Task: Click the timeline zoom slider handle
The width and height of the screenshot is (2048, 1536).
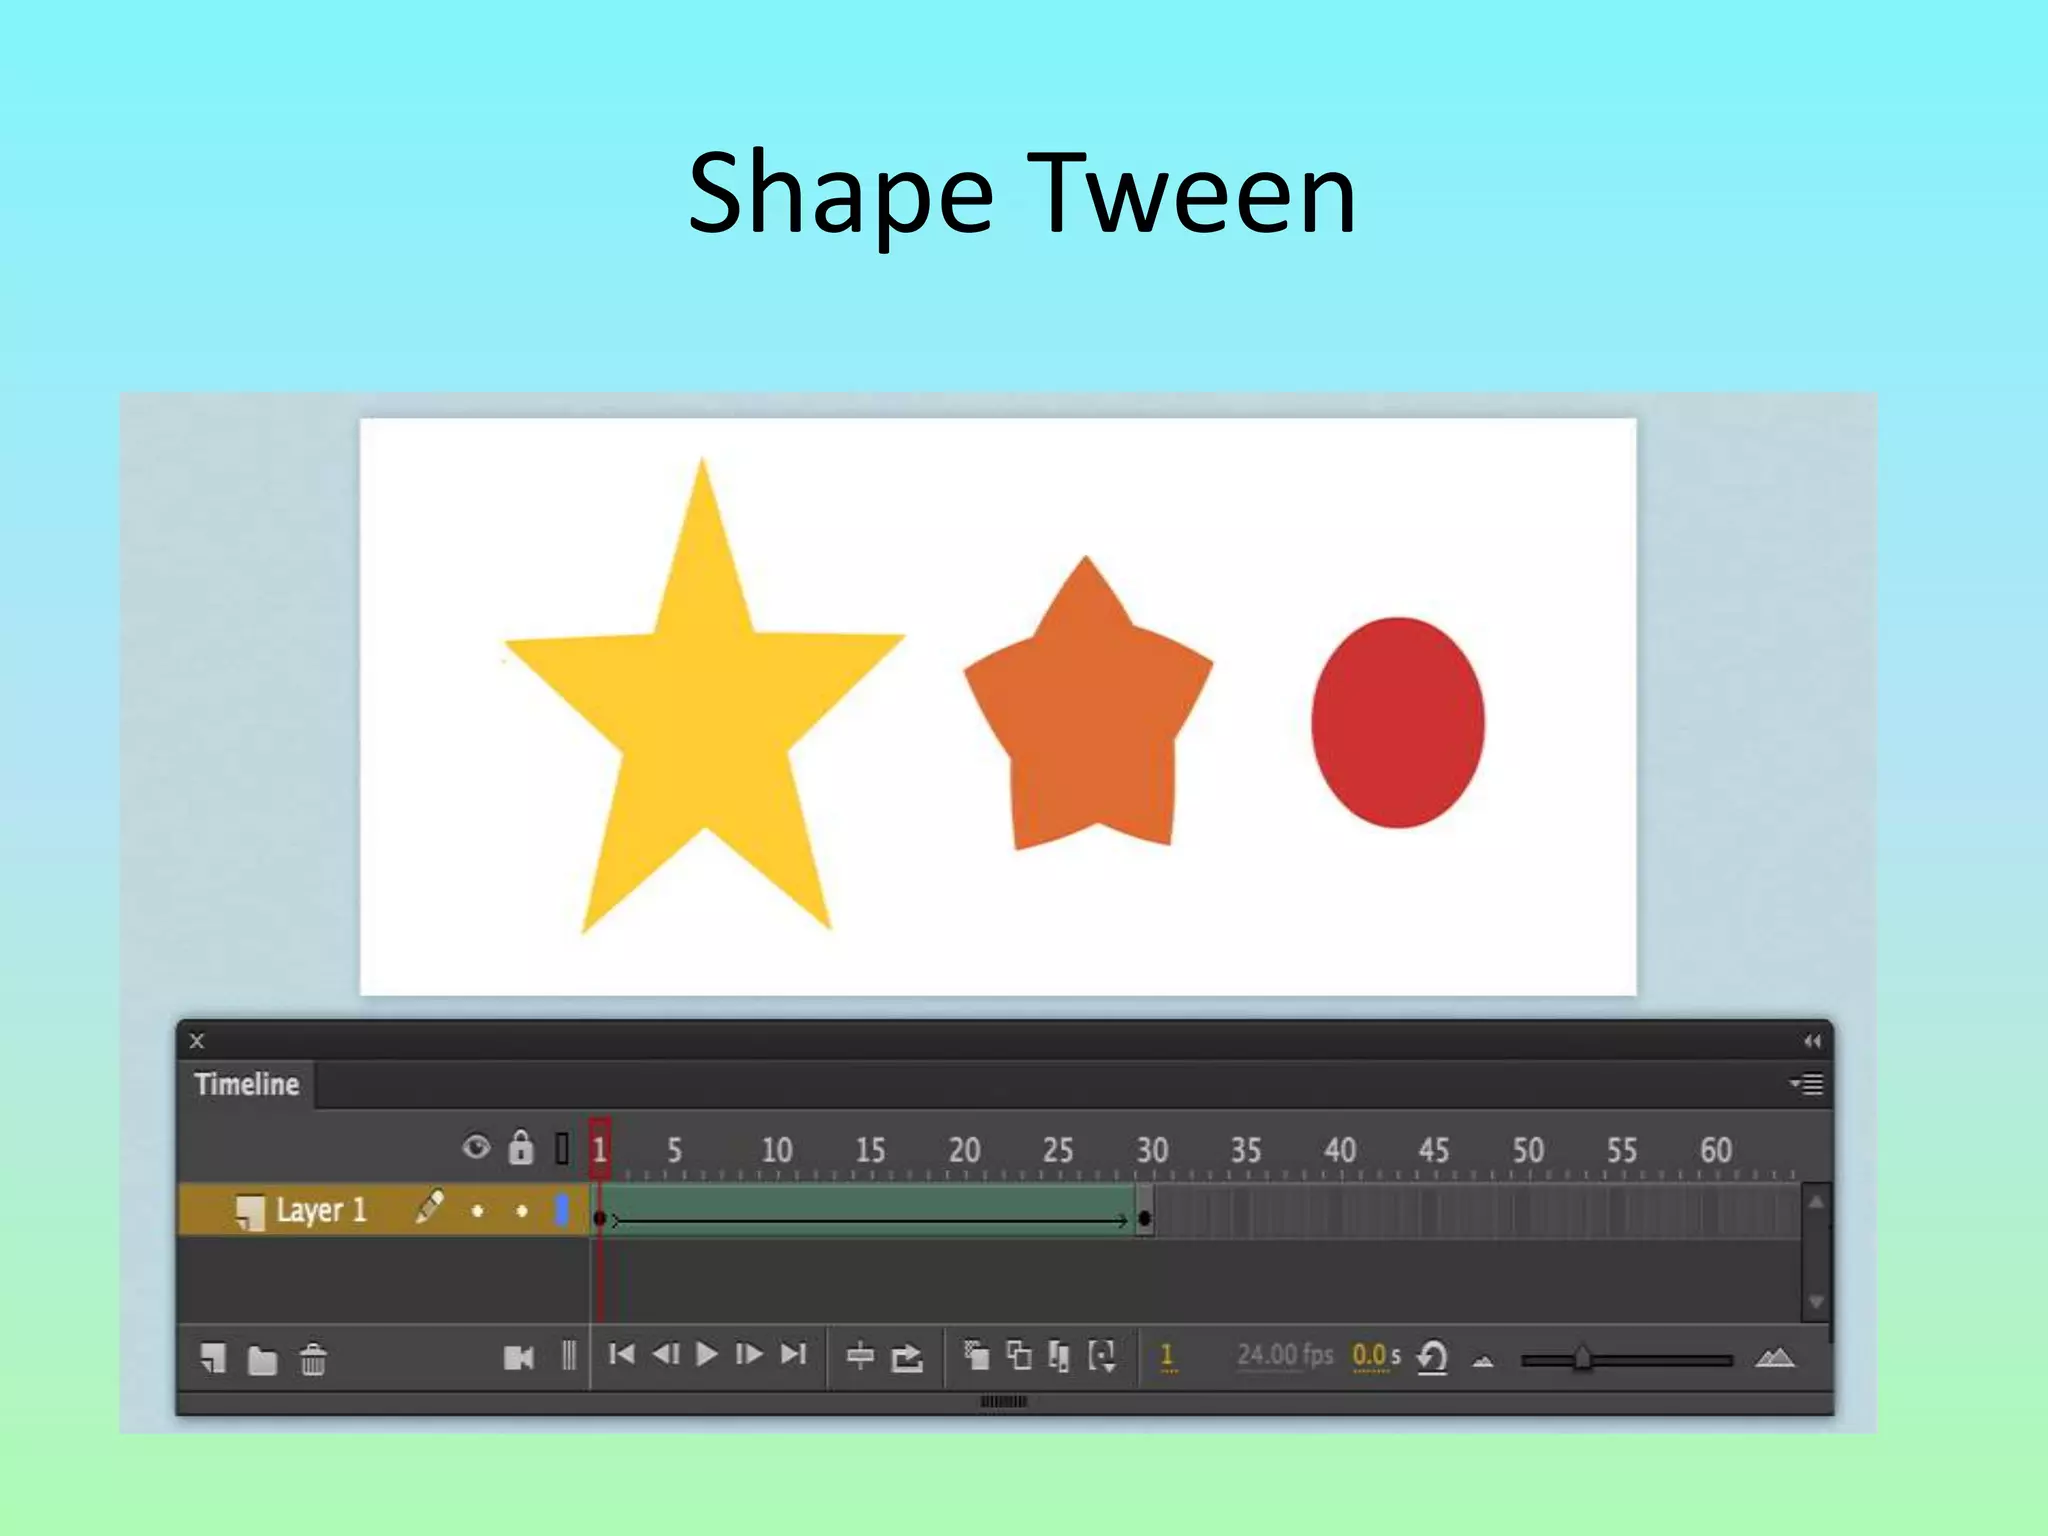Action: click(1582, 1359)
